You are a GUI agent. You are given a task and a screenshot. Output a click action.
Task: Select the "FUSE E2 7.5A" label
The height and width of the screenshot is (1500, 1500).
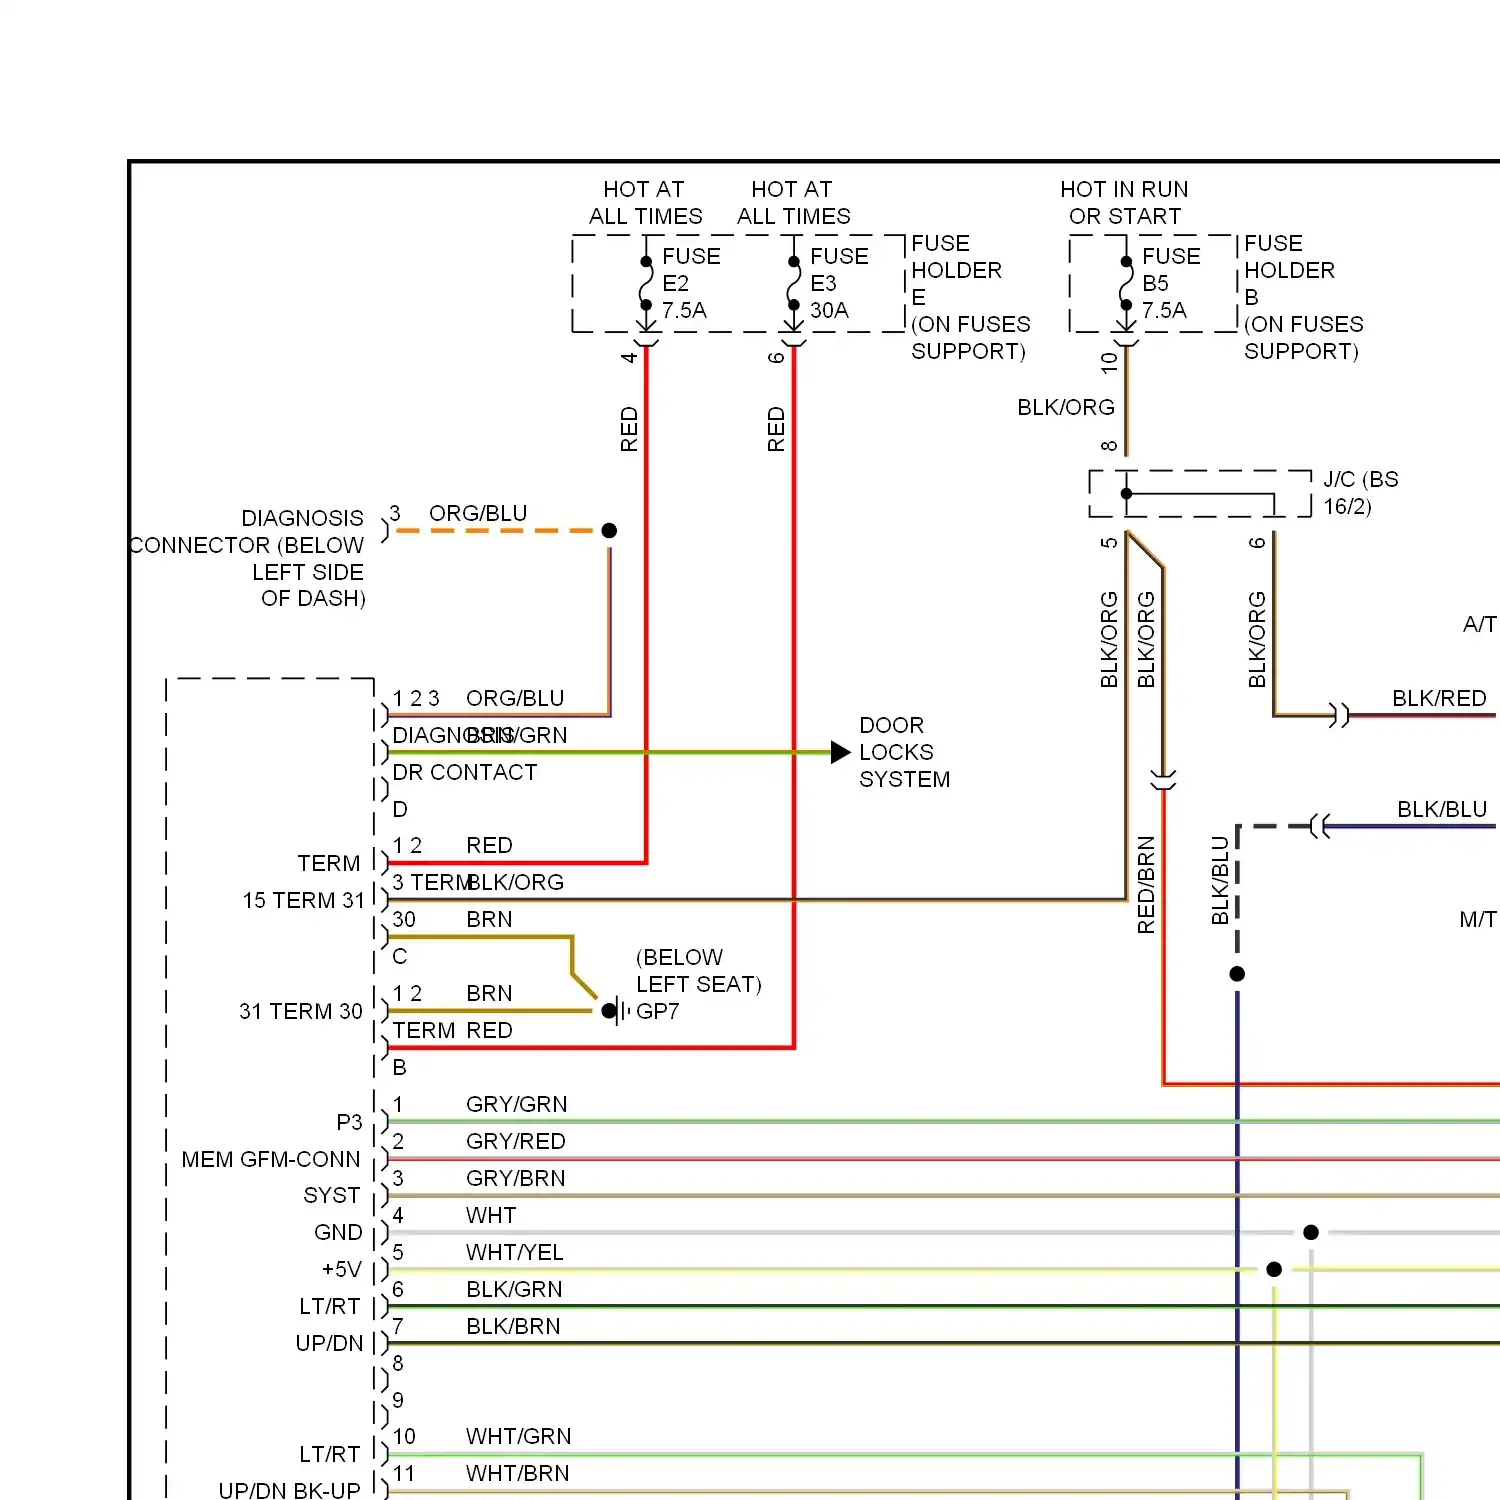tap(690, 283)
